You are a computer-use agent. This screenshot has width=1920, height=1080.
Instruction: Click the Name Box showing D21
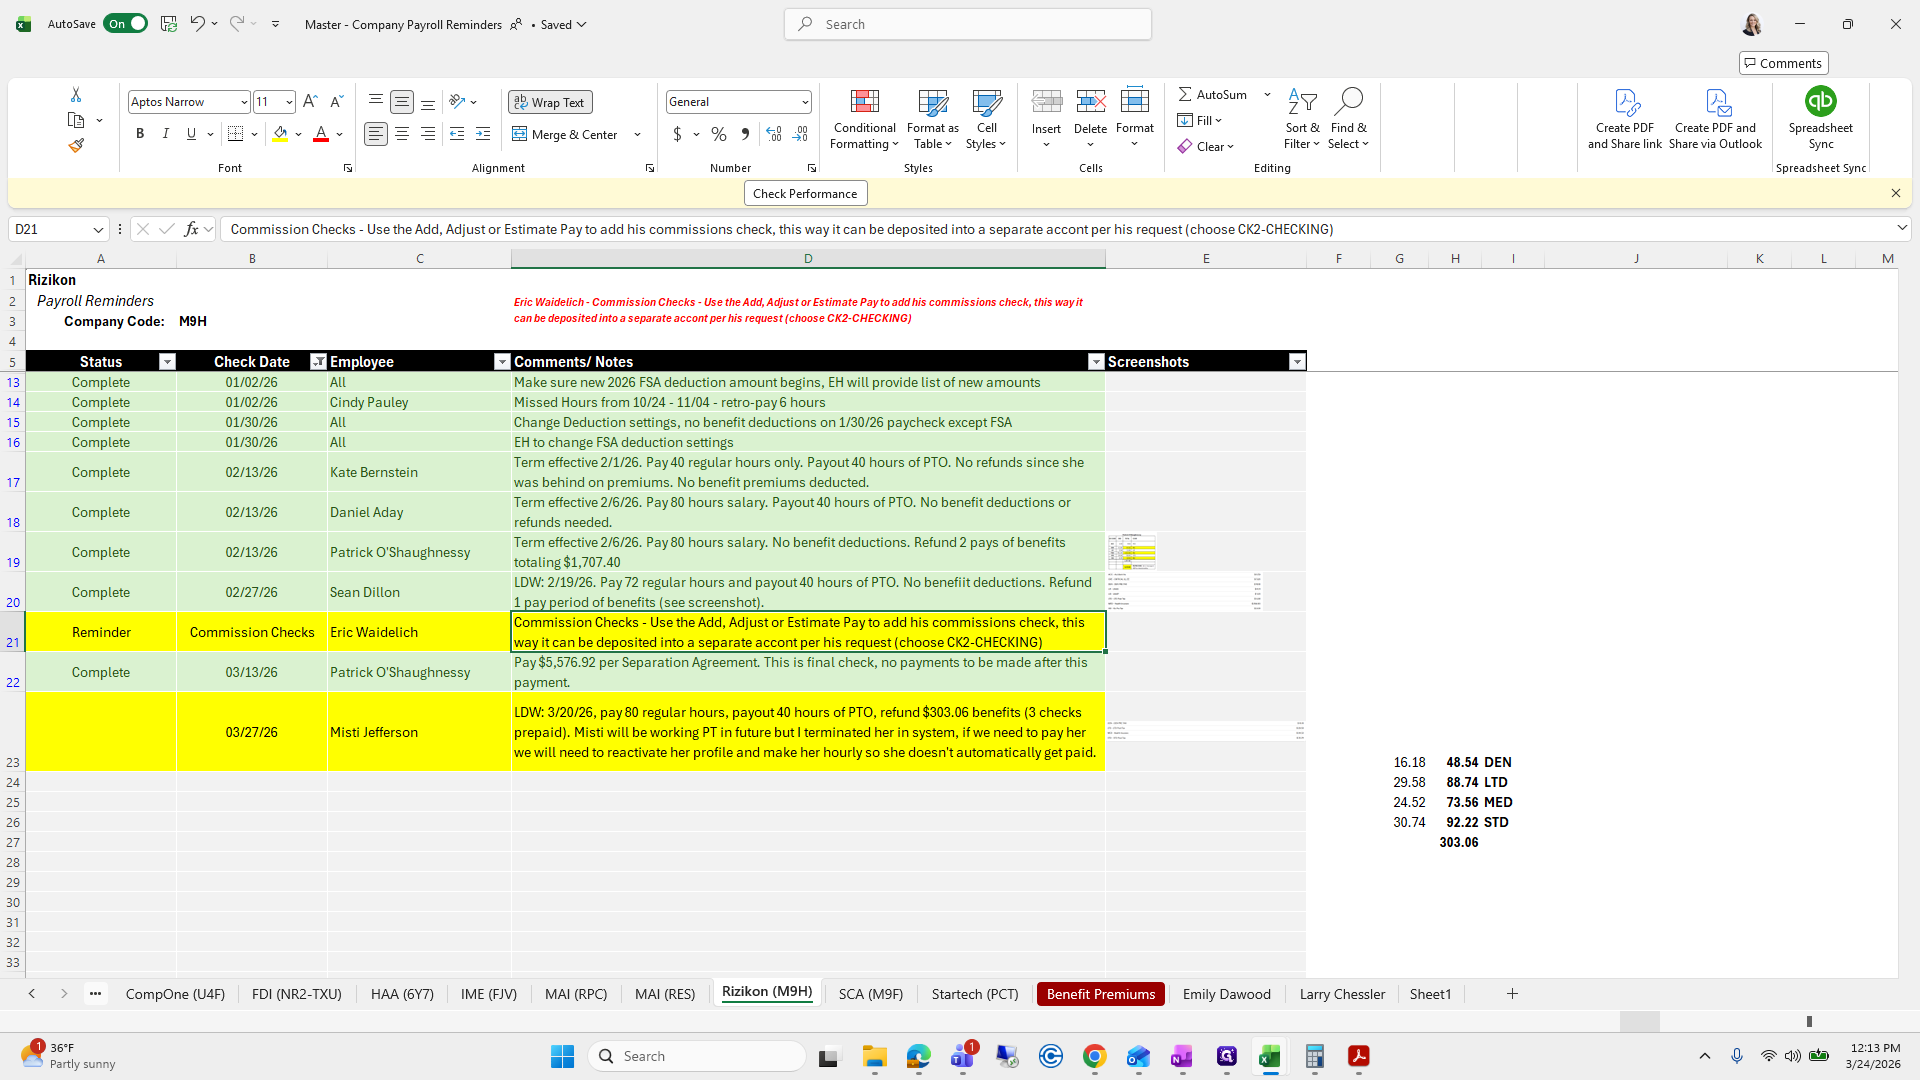(50, 229)
